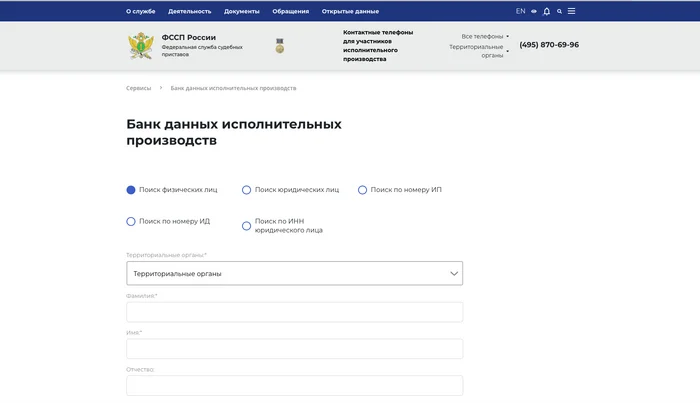Click the ФССП России title link
Screen dimensions: 700x403
(188, 37)
